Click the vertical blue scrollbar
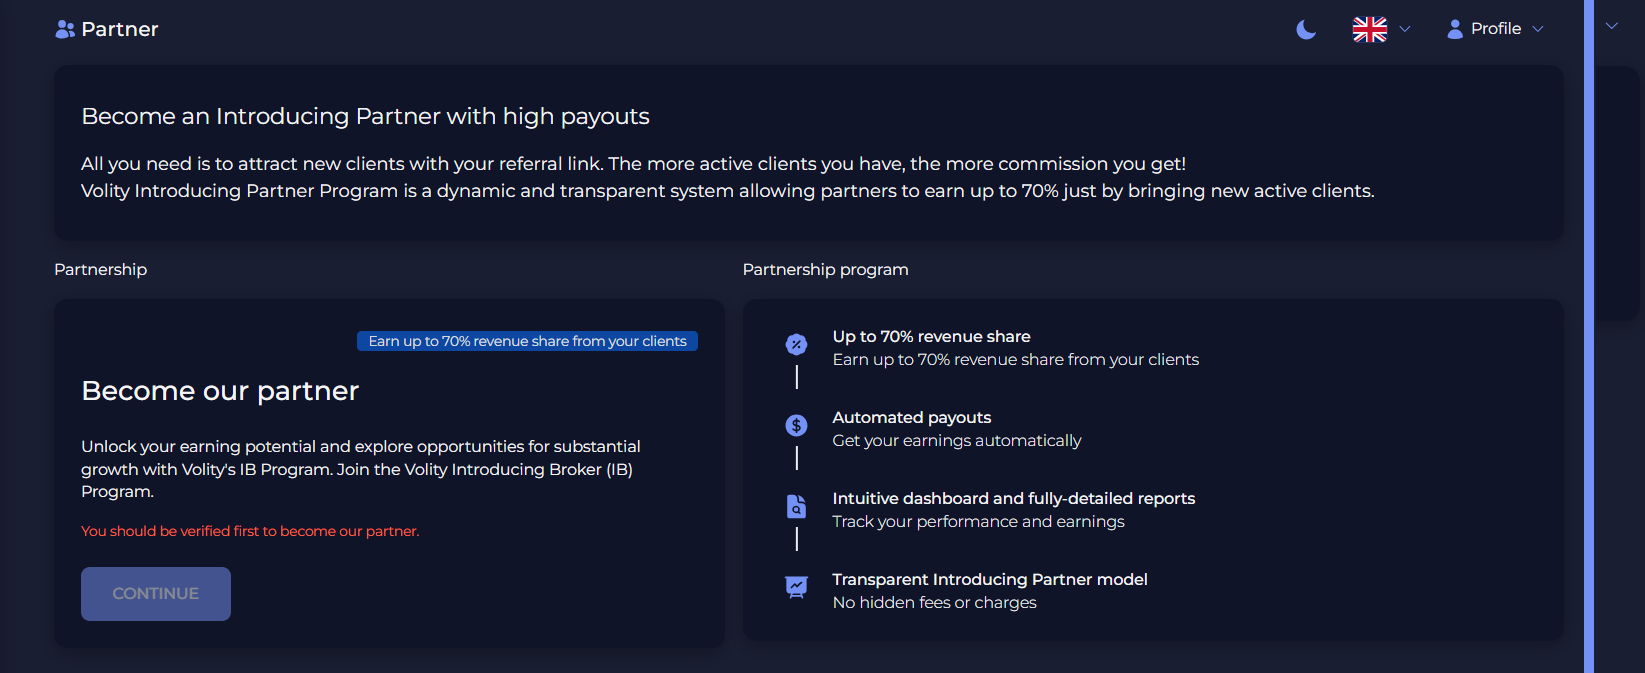The height and width of the screenshot is (673, 1645). click(x=1589, y=336)
